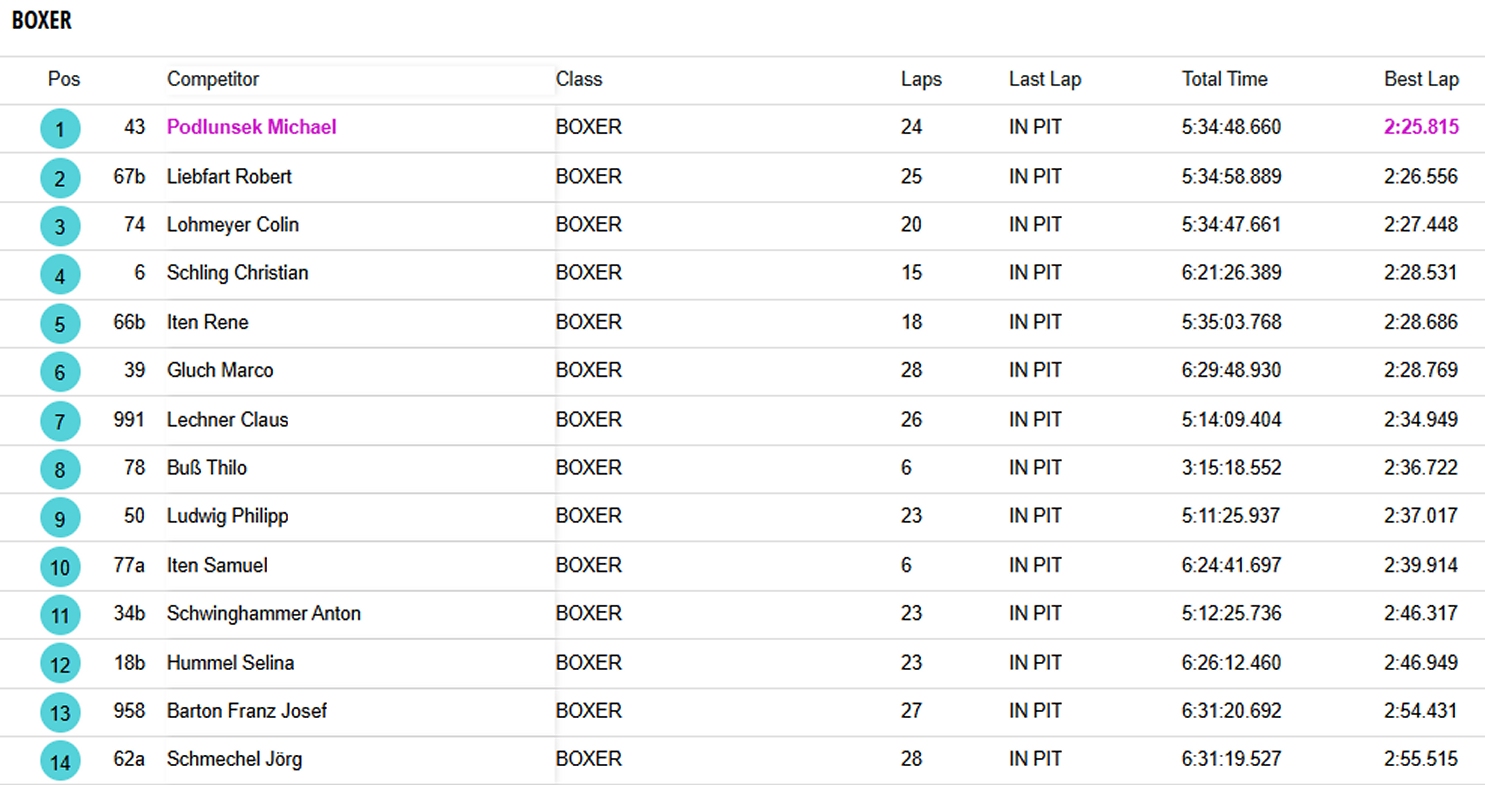The height and width of the screenshot is (785, 1485).
Task: Sort by the Best Lap column header
Action: pos(1421,79)
